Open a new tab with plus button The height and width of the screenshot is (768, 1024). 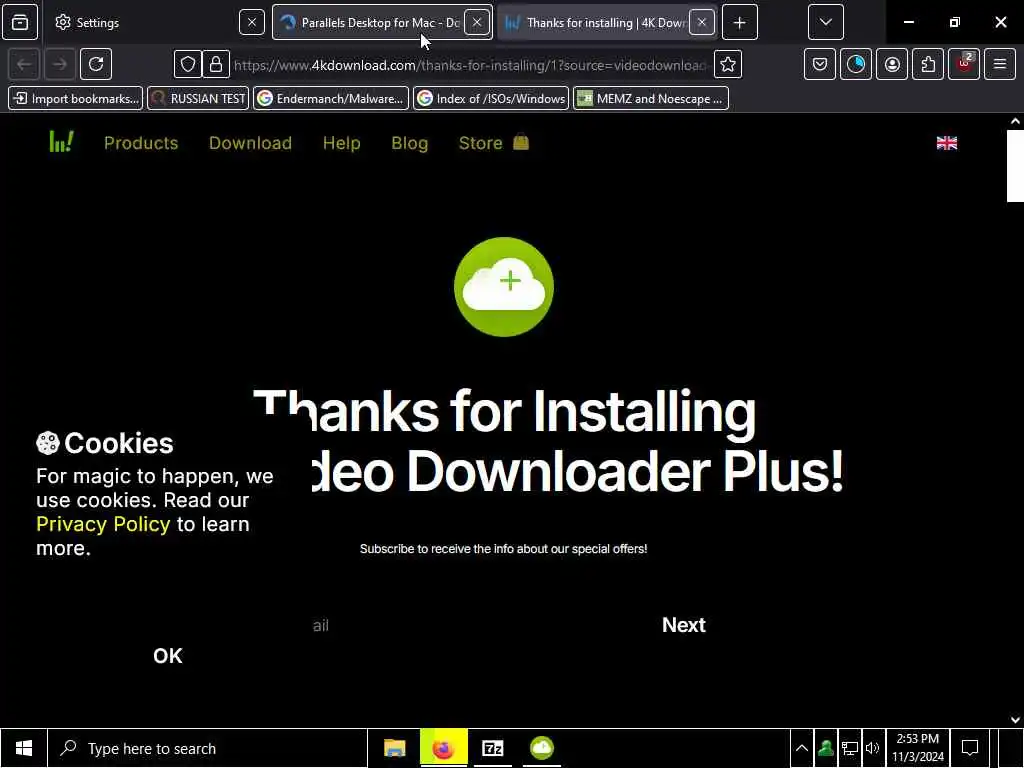point(739,23)
